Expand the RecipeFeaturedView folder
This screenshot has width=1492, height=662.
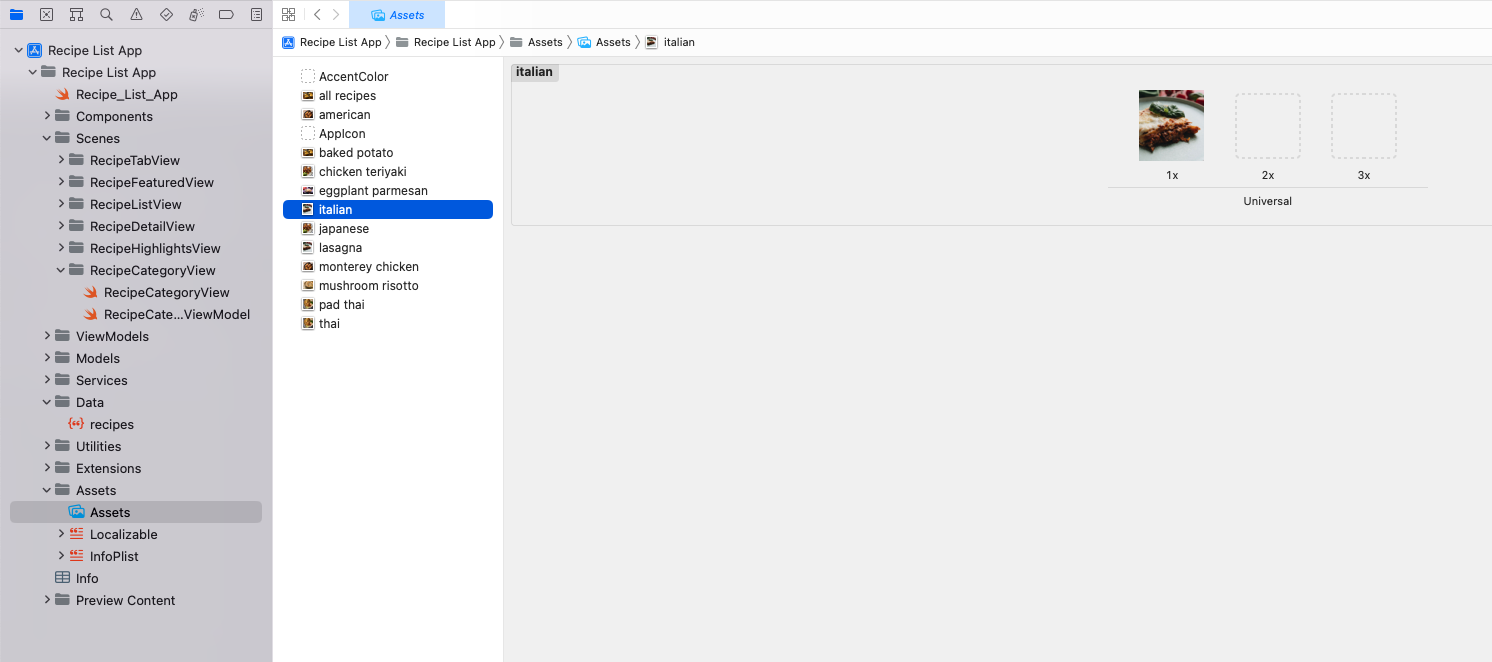pos(61,182)
